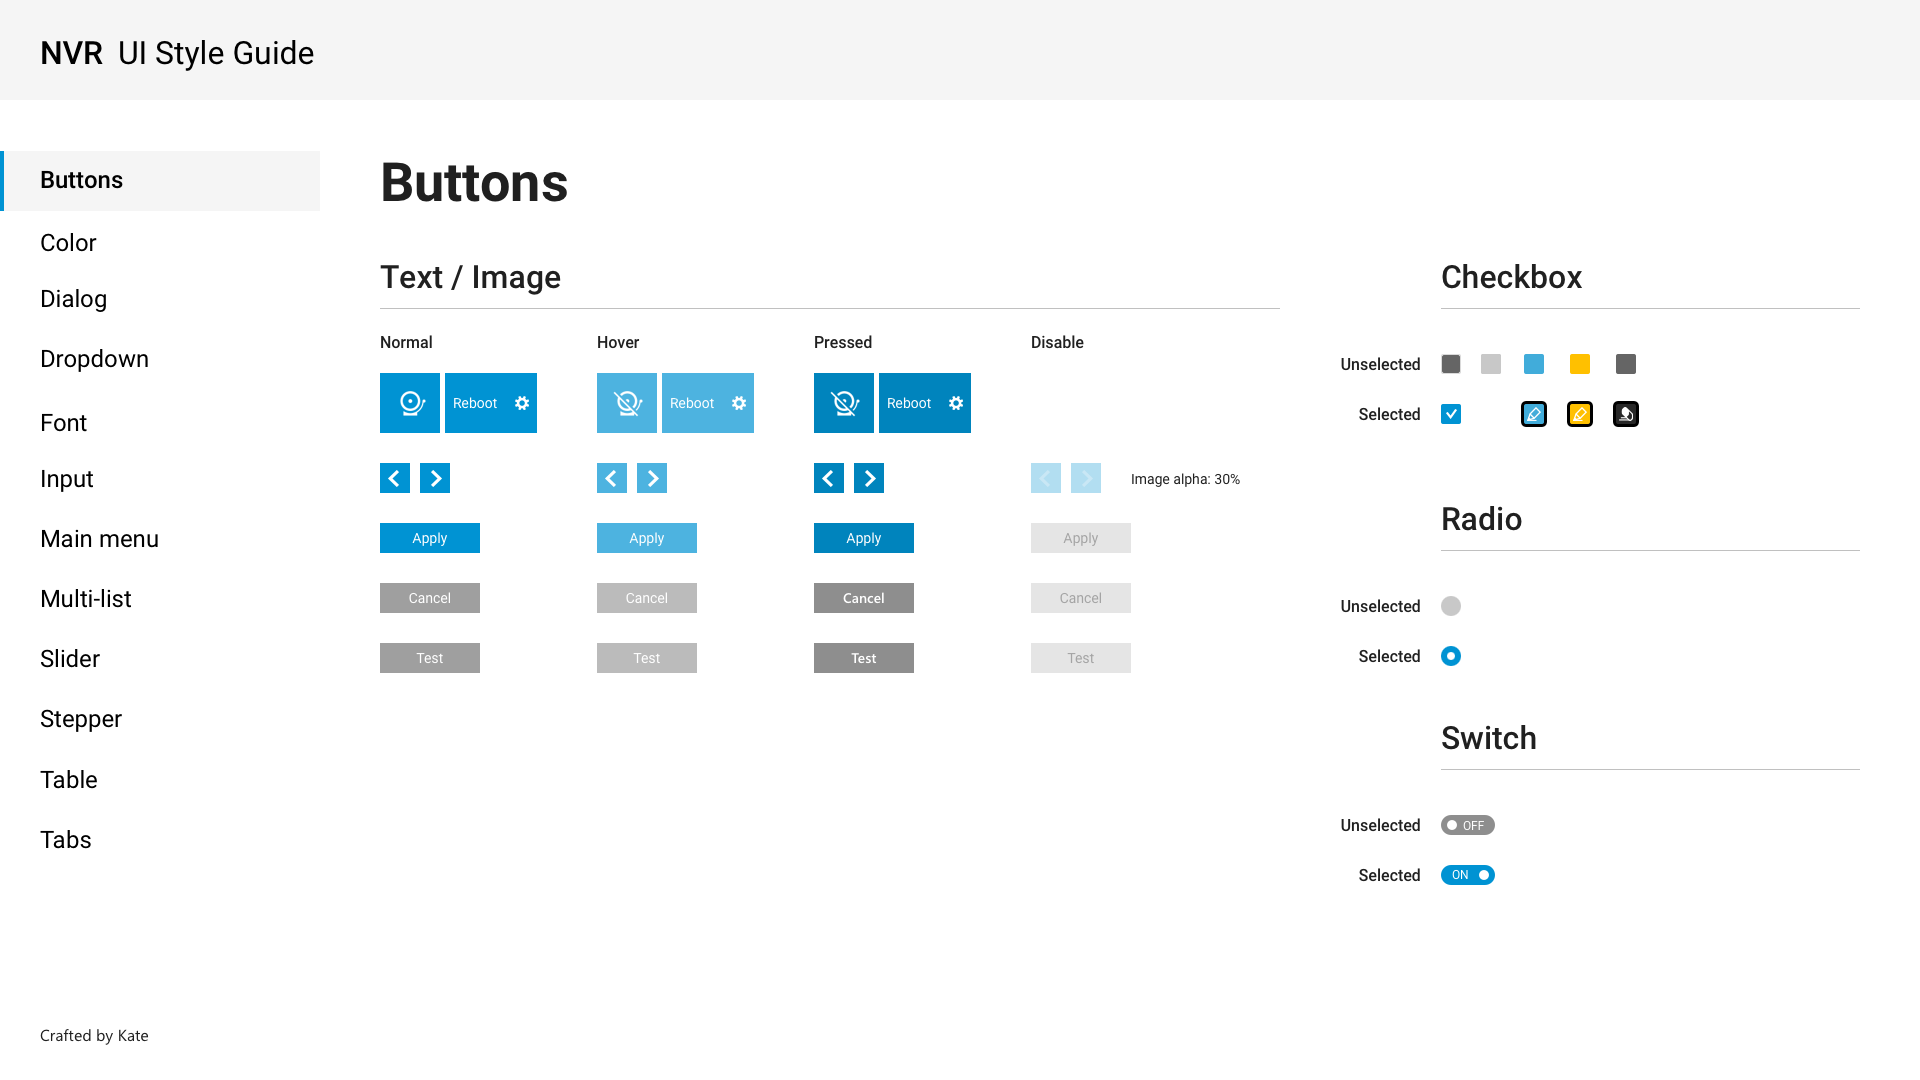Click the Normal state Cancel button
1920x1080 pixels.
pyautogui.click(x=430, y=598)
